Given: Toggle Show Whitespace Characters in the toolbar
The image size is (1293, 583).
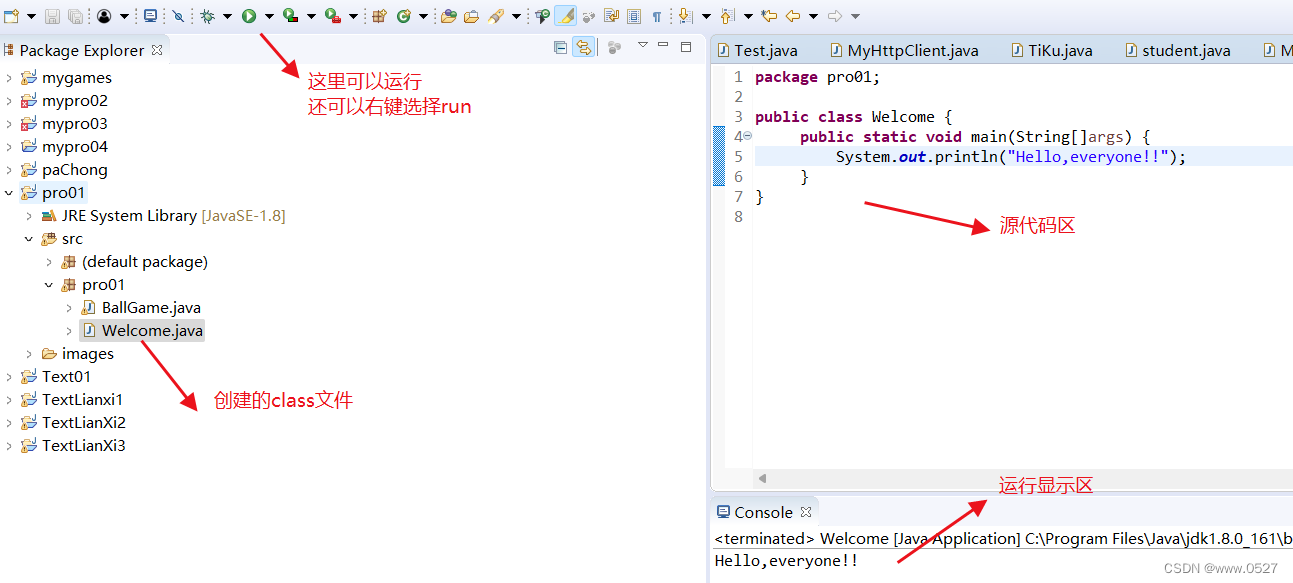Looking at the screenshot, I should [657, 15].
